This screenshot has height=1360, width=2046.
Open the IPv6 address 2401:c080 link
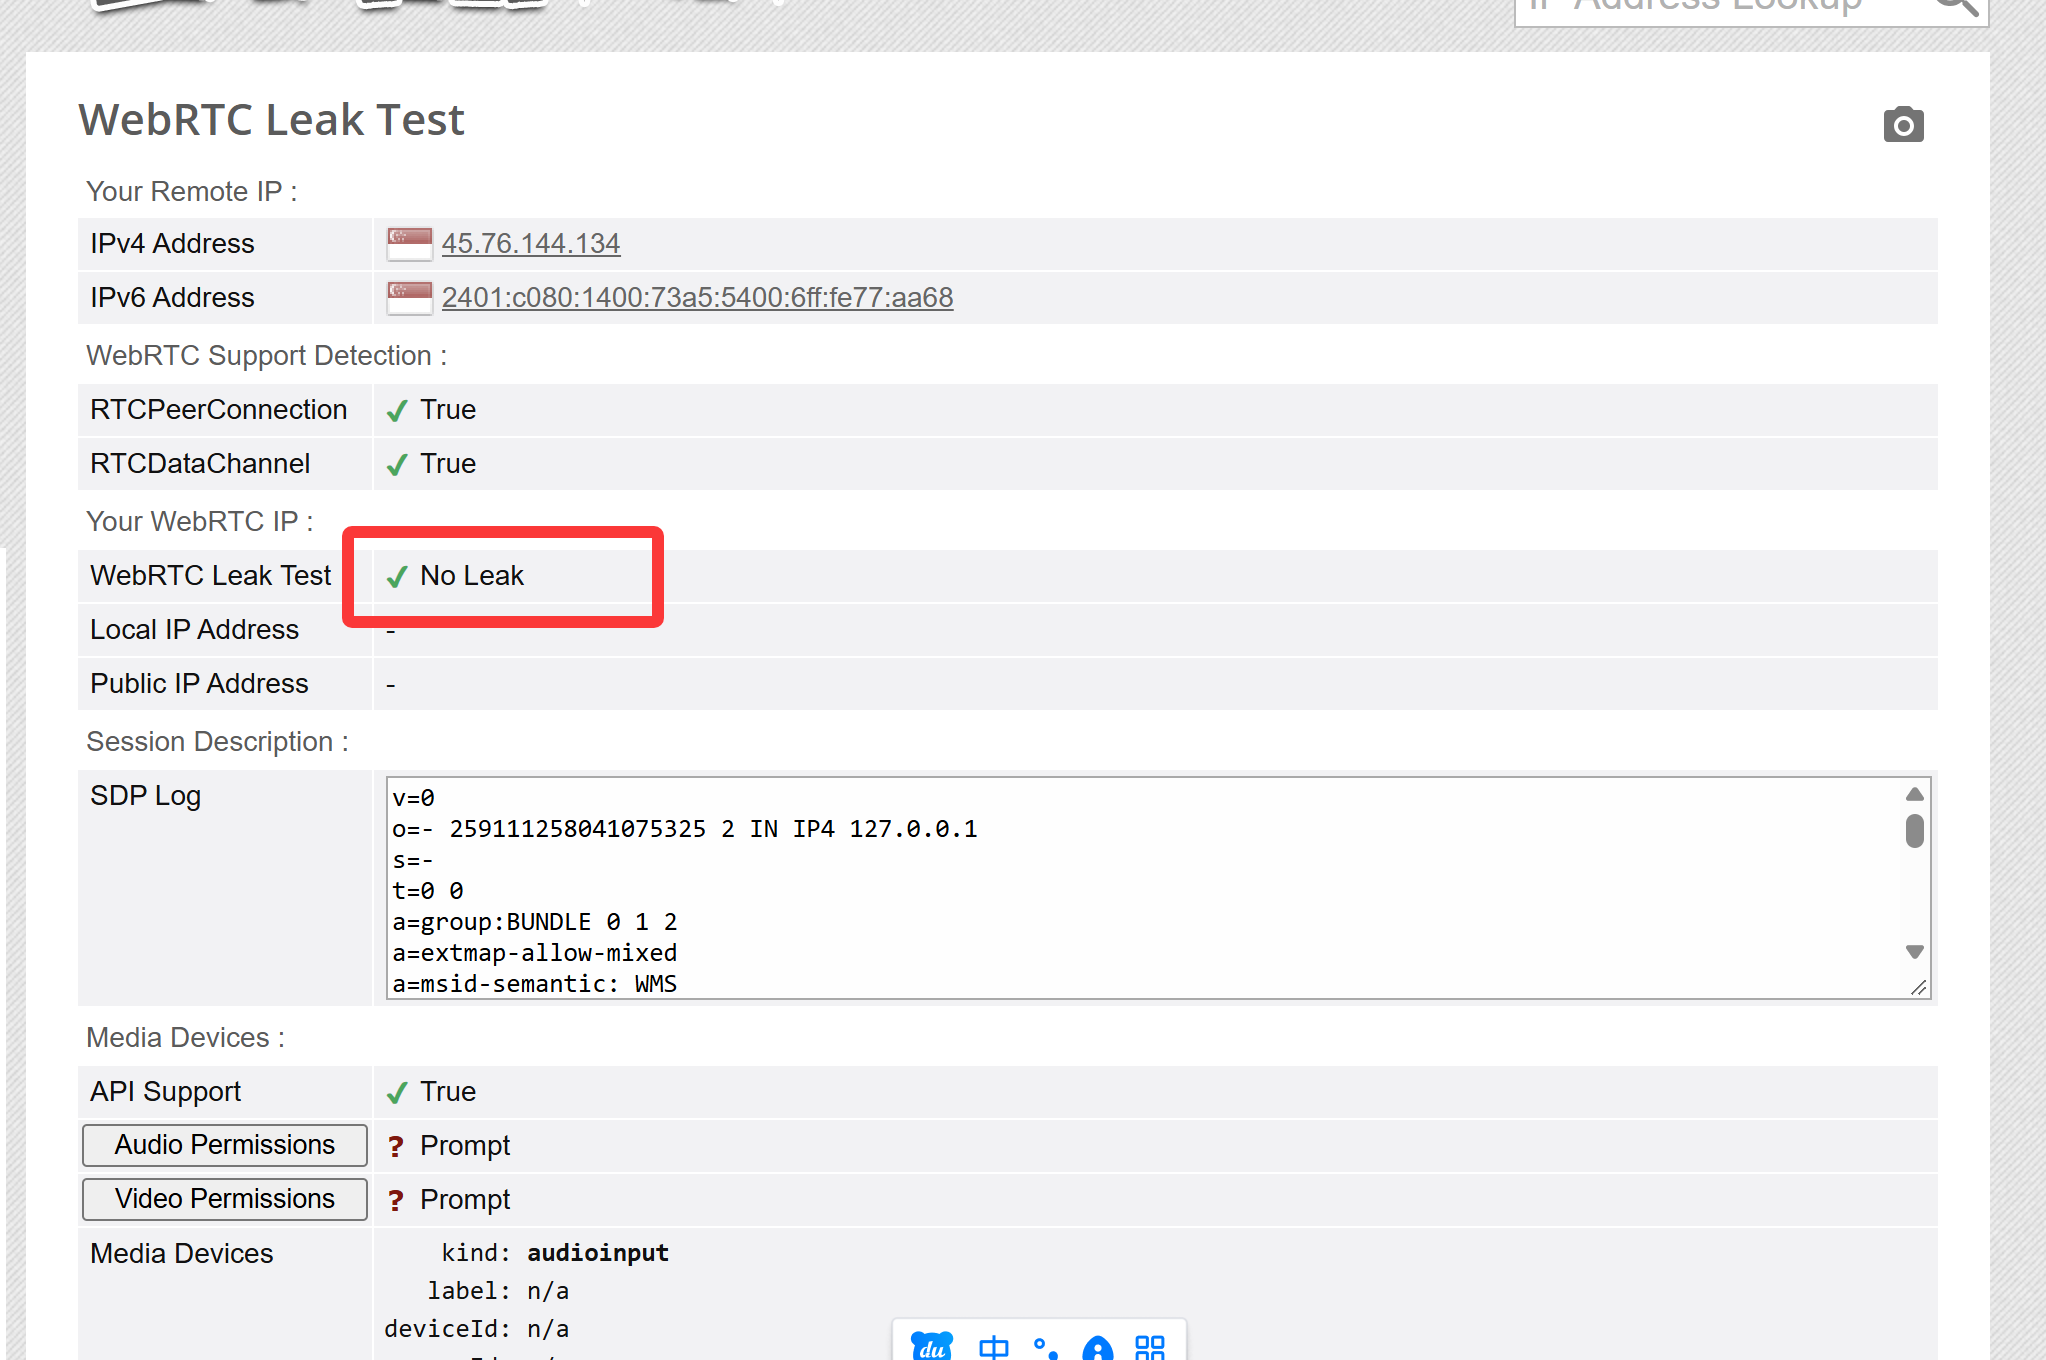(697, 297)
